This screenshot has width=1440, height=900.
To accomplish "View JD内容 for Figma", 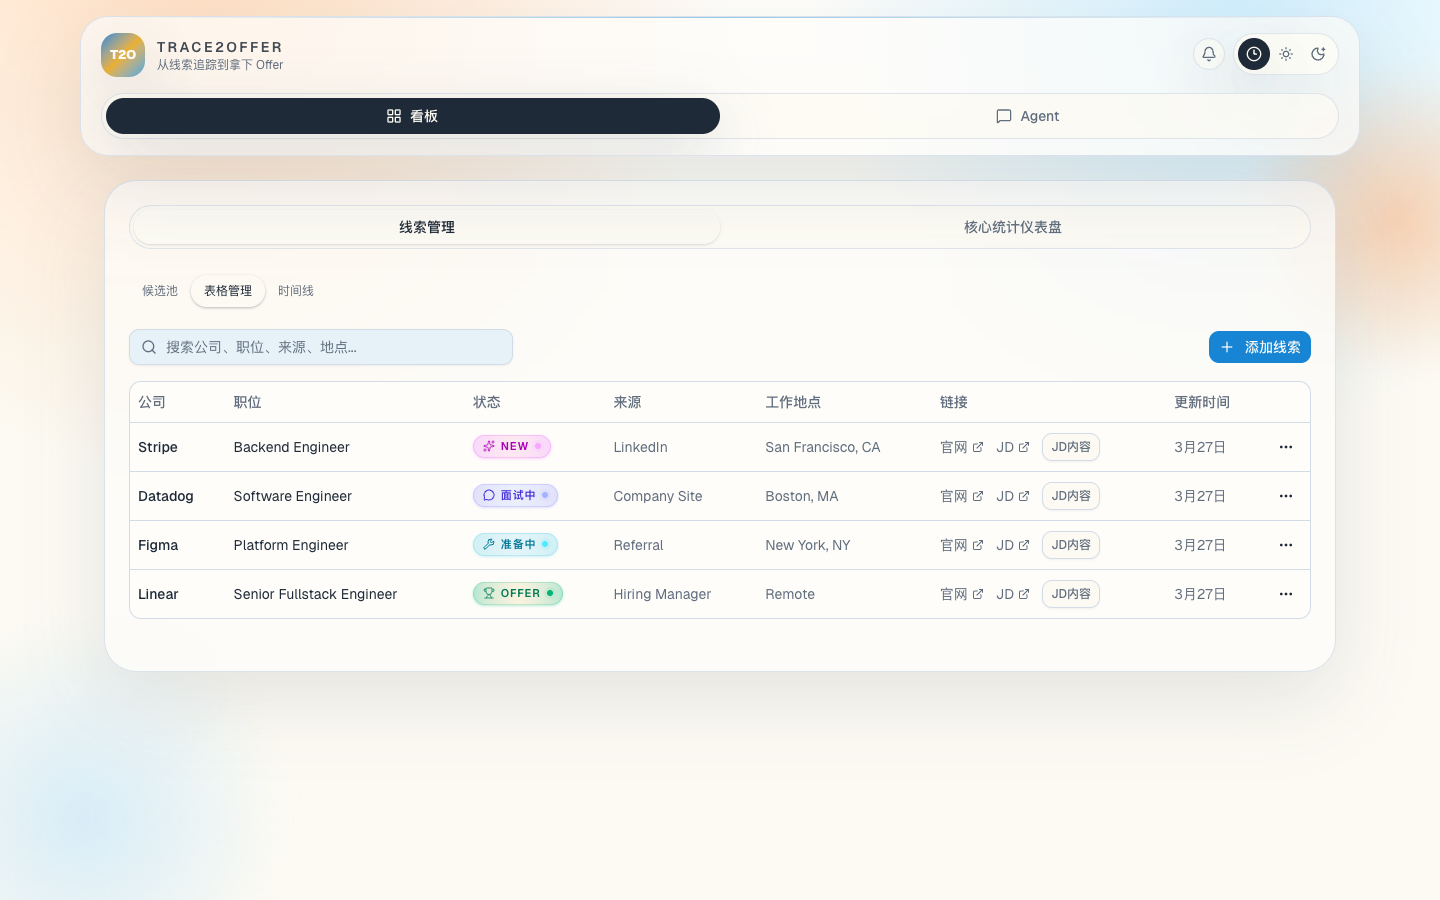I will (1071, 545).
